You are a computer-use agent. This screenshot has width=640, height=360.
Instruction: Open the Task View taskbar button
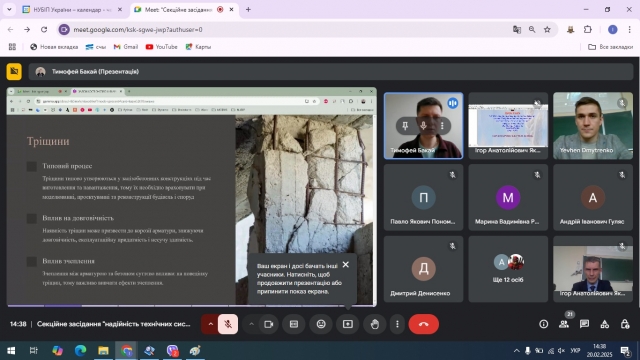point(33,351)
